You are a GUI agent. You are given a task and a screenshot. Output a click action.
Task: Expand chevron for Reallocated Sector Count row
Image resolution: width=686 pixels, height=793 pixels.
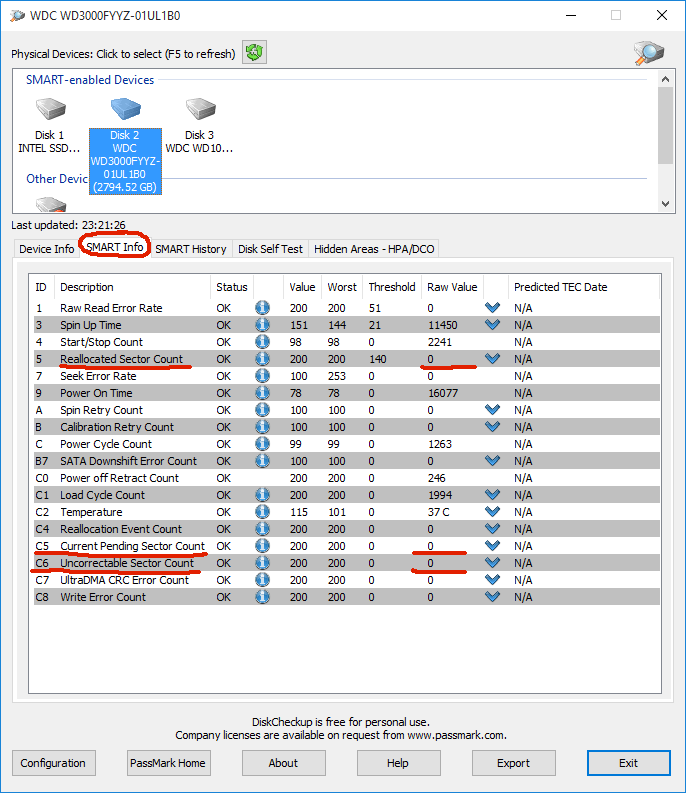492,359
